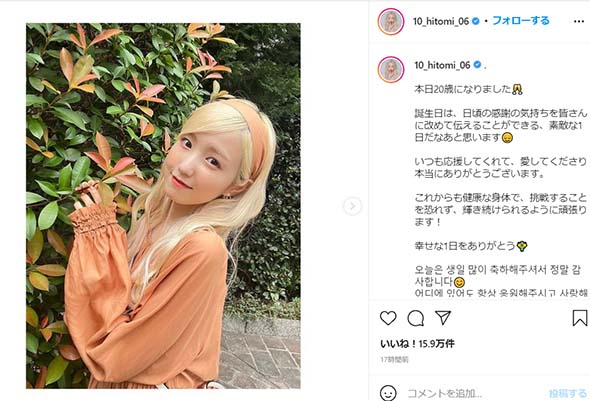The image size is (590, 401).
Task: Click the verified badge in the header
Action: 476,21
